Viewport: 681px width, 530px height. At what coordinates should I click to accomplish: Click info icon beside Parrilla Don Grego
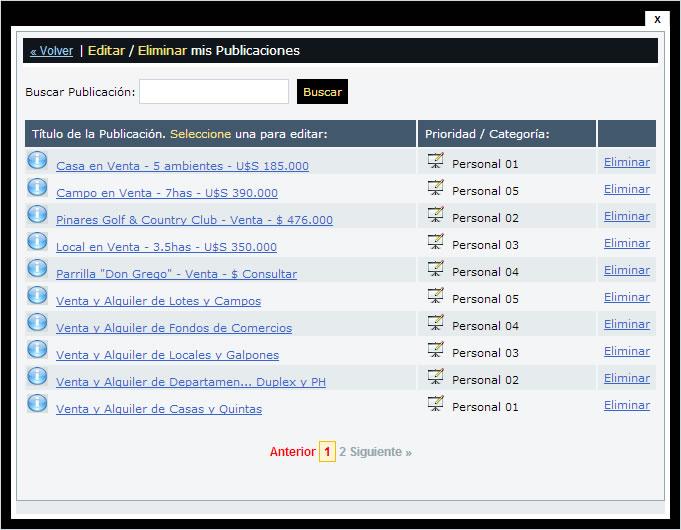point(37,268)
